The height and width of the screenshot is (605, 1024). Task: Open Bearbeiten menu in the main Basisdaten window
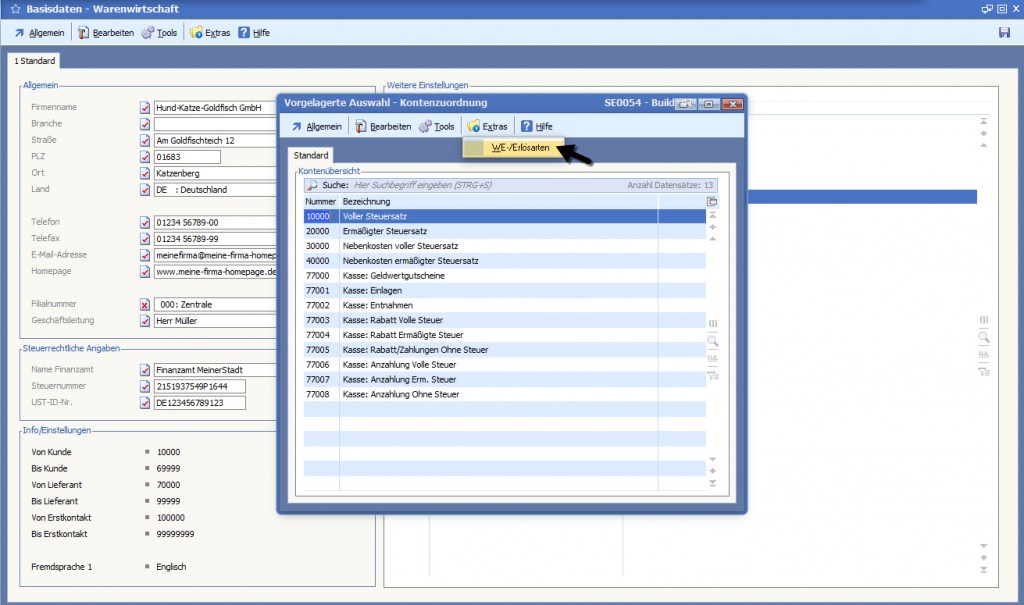(106, 32)
